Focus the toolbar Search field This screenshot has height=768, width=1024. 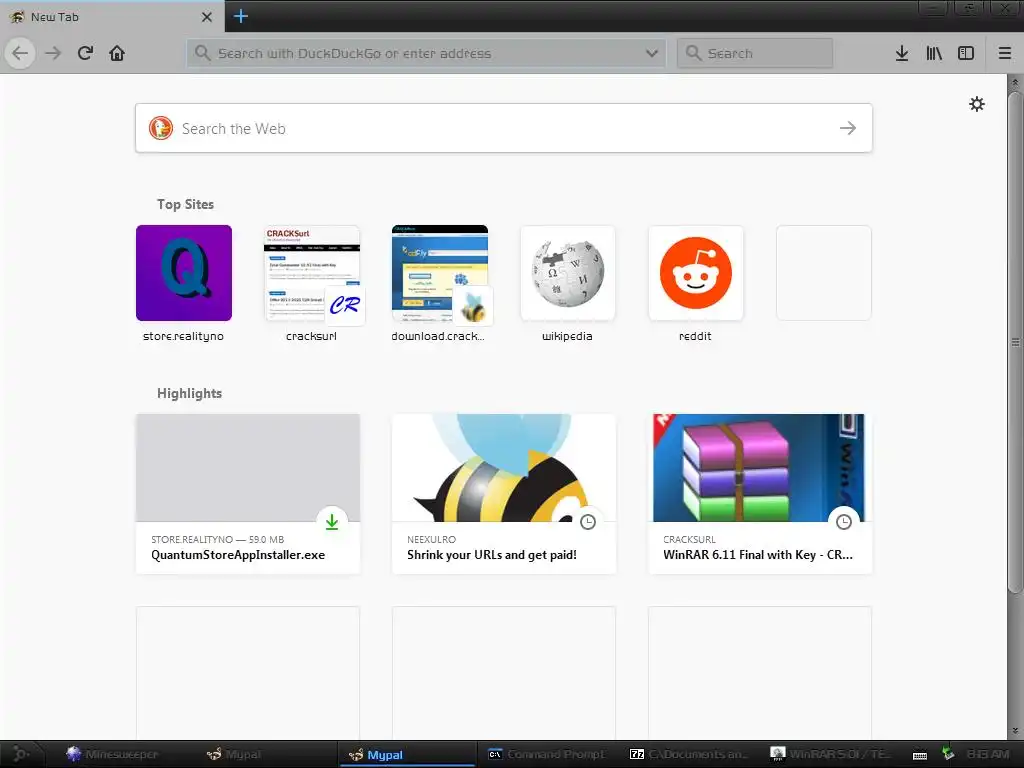pos(755,53)
